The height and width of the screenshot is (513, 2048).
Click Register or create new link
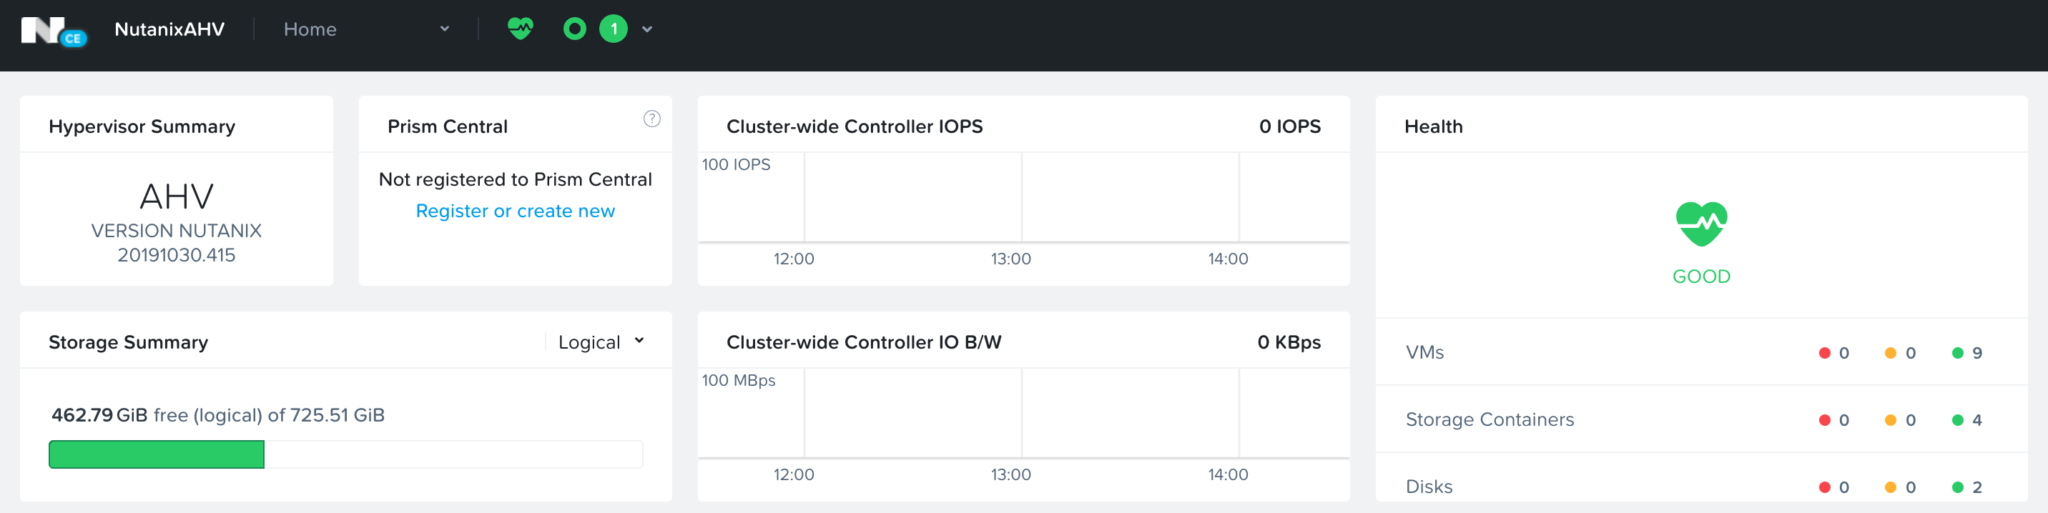point(515,211)
